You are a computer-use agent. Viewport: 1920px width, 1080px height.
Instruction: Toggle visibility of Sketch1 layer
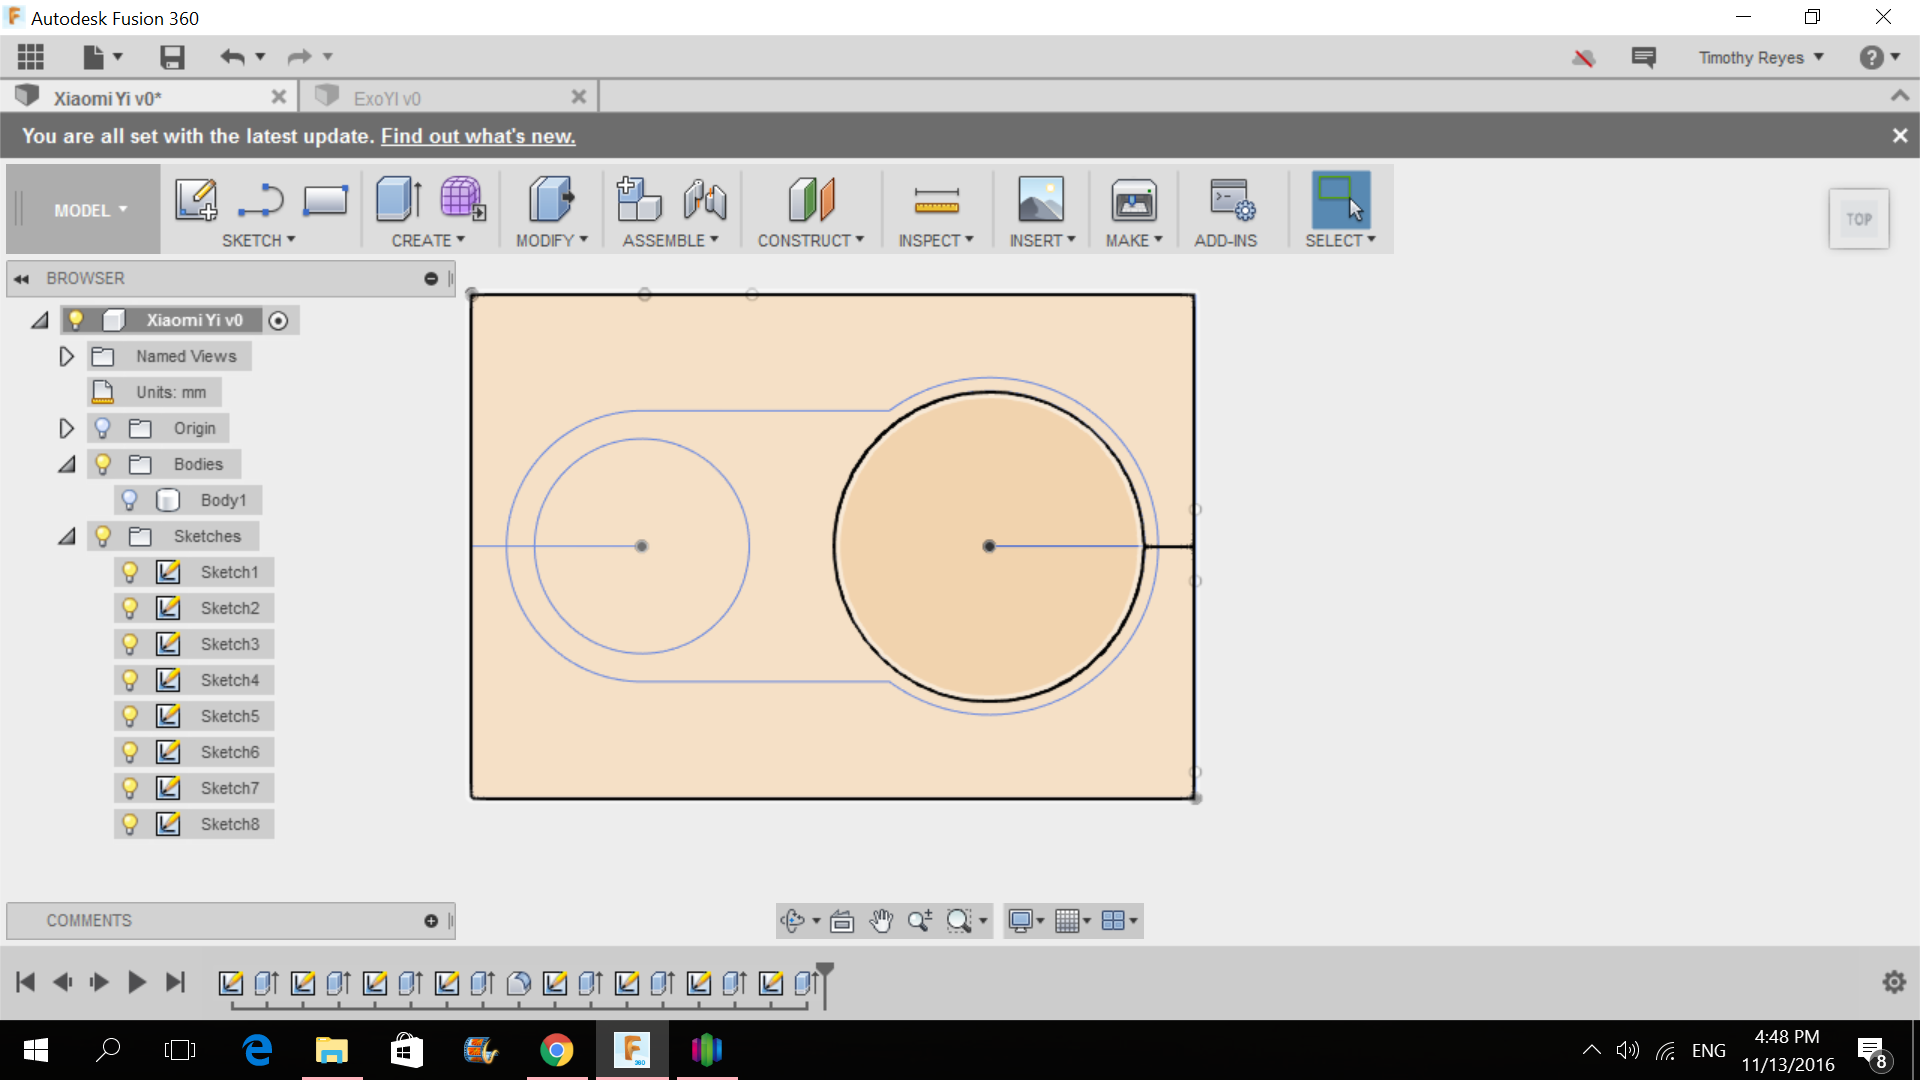tap(129, 571)
